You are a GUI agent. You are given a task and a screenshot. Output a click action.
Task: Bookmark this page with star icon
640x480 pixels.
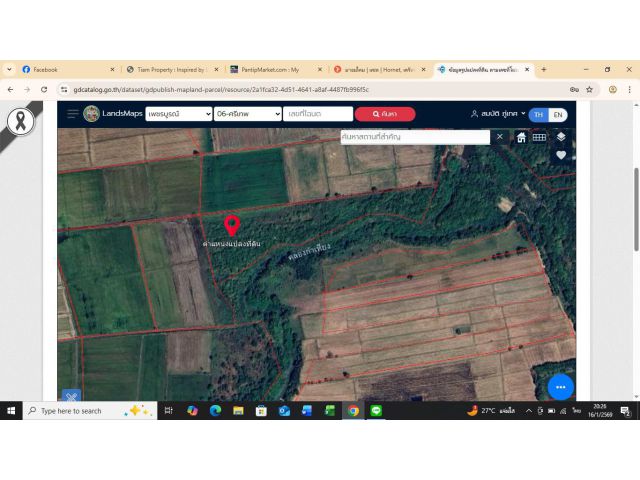coord(589,89)
